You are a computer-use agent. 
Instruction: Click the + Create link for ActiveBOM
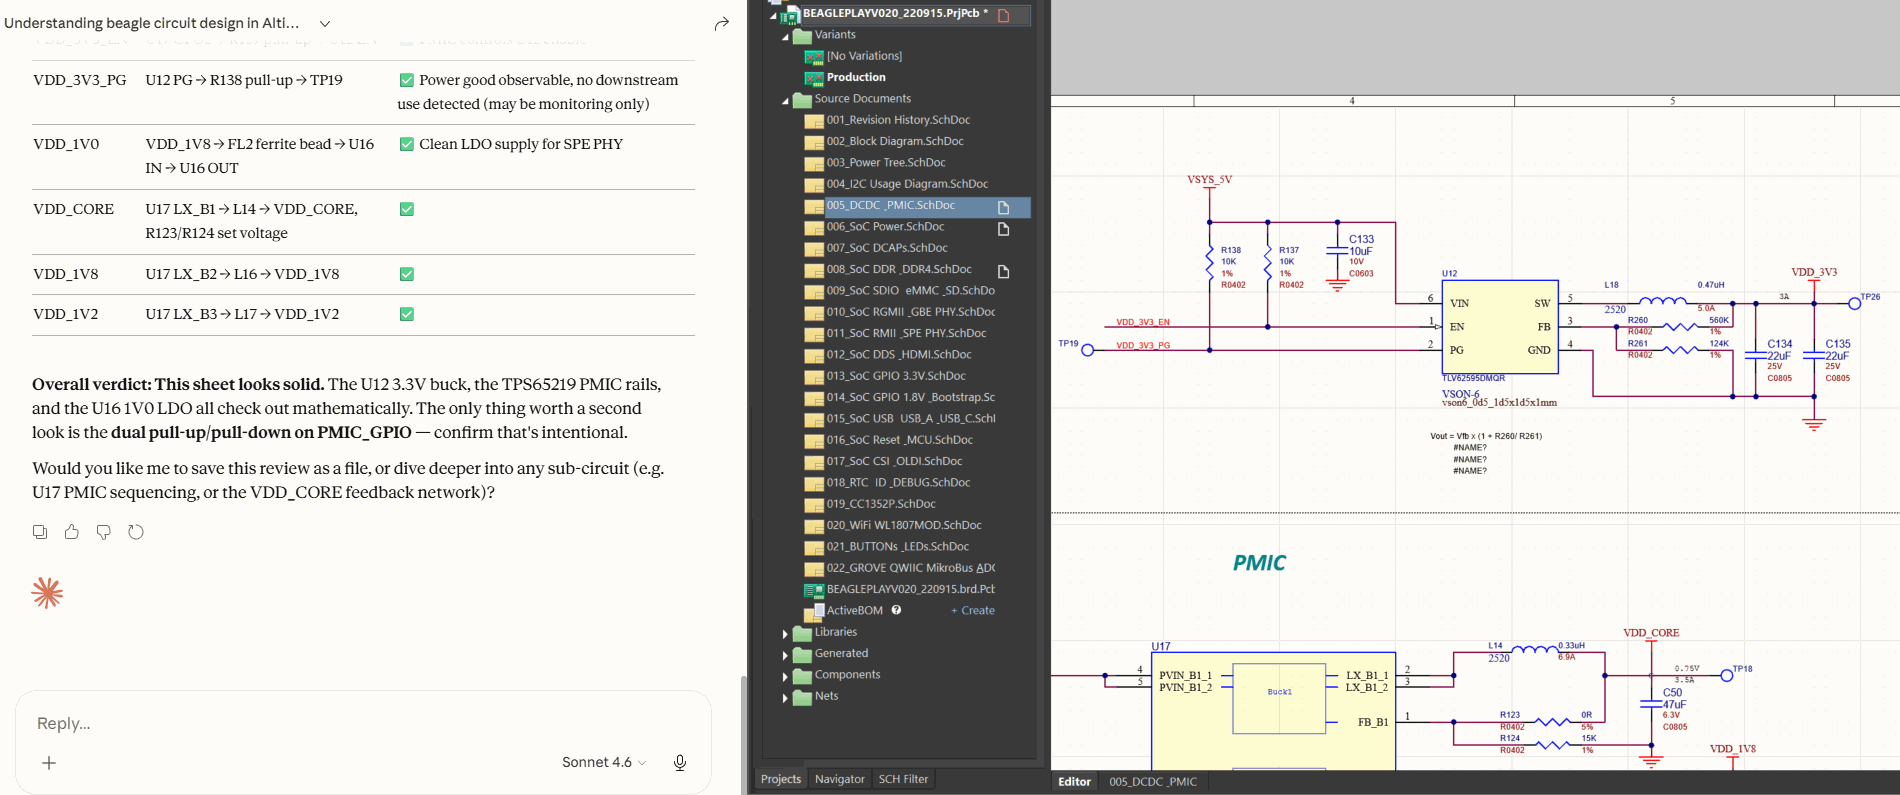pos(973,610)
